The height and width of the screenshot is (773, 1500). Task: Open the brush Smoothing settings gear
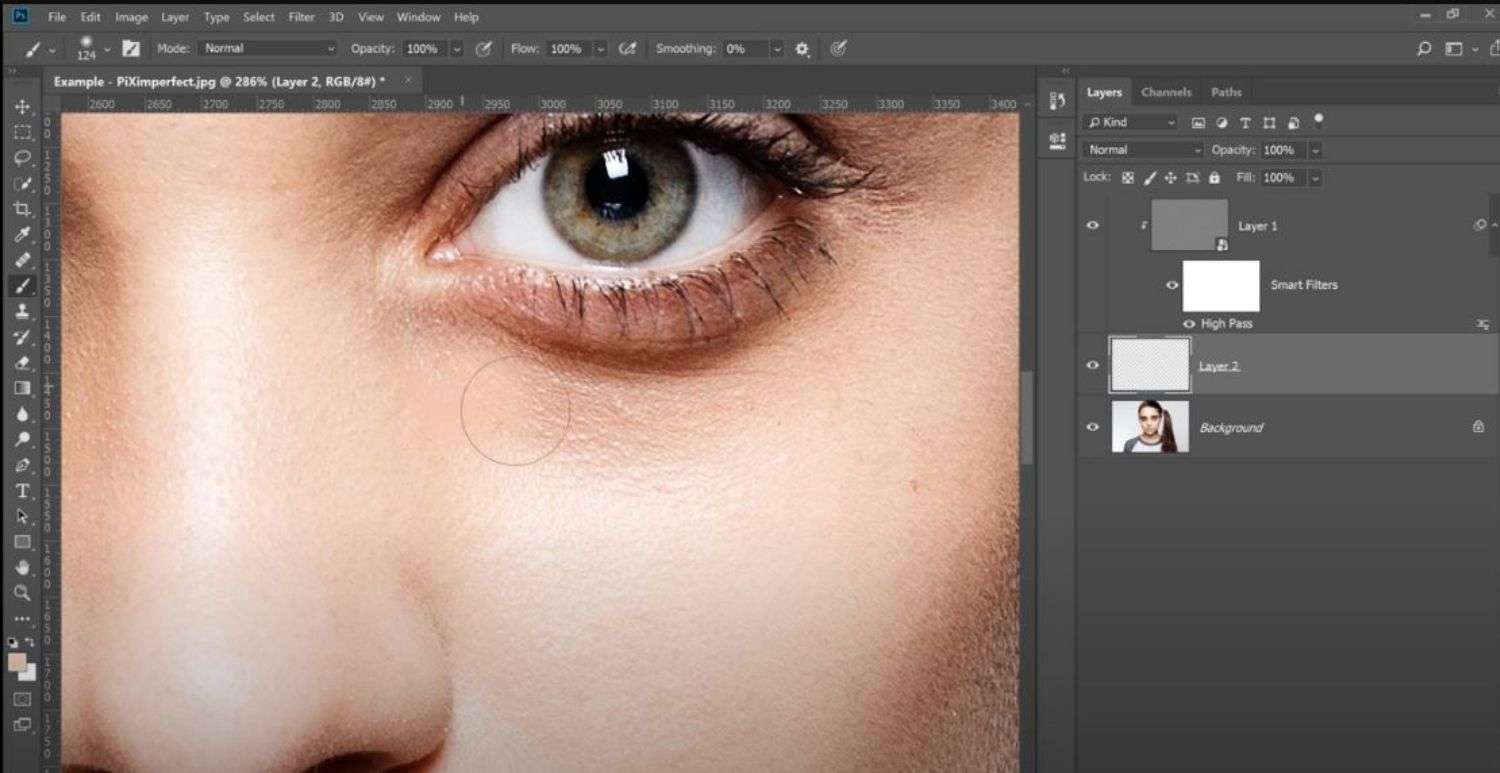point(800,48)
